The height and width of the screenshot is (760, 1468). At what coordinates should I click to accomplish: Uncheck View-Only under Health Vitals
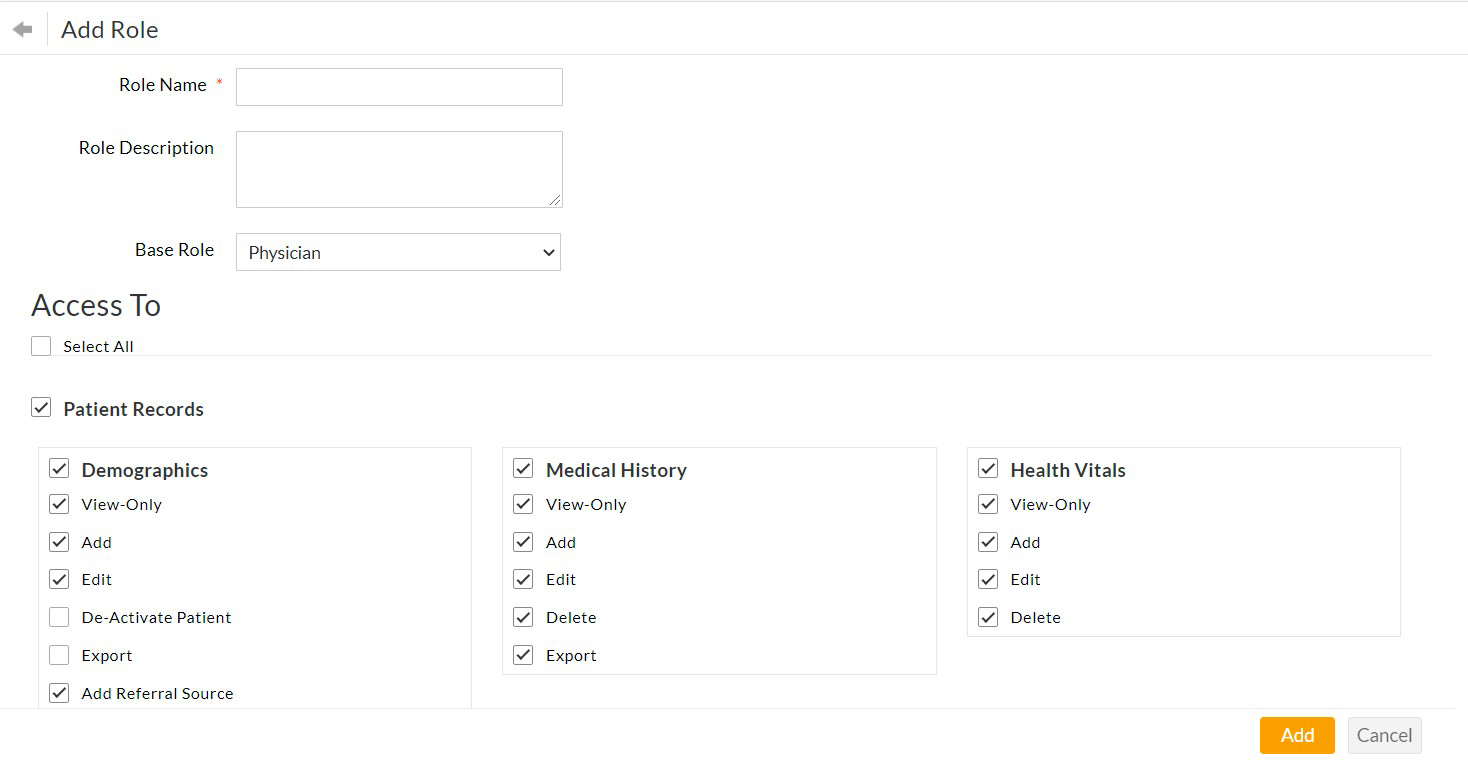(988, 504)
